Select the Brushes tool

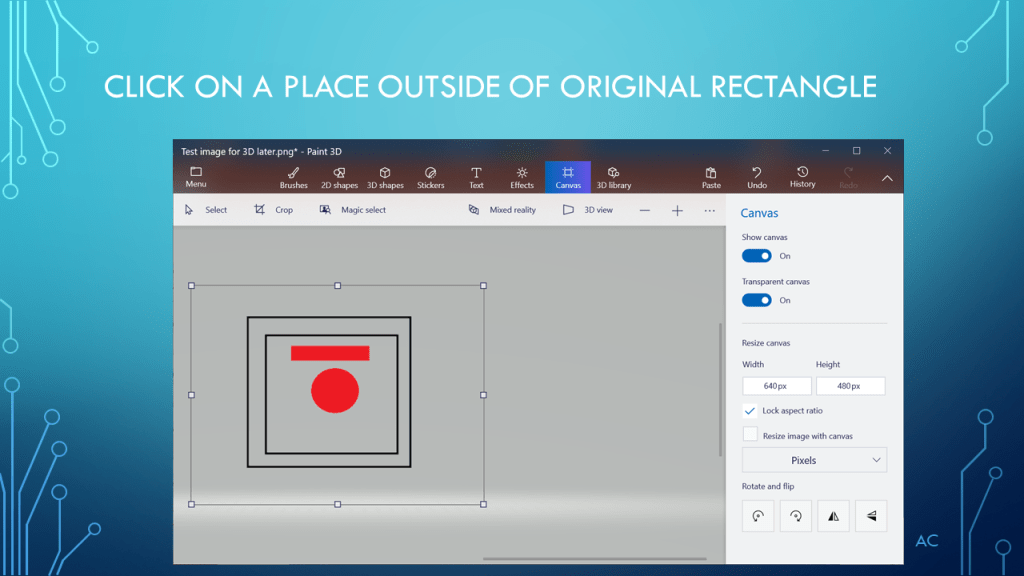tap(293, 177)
